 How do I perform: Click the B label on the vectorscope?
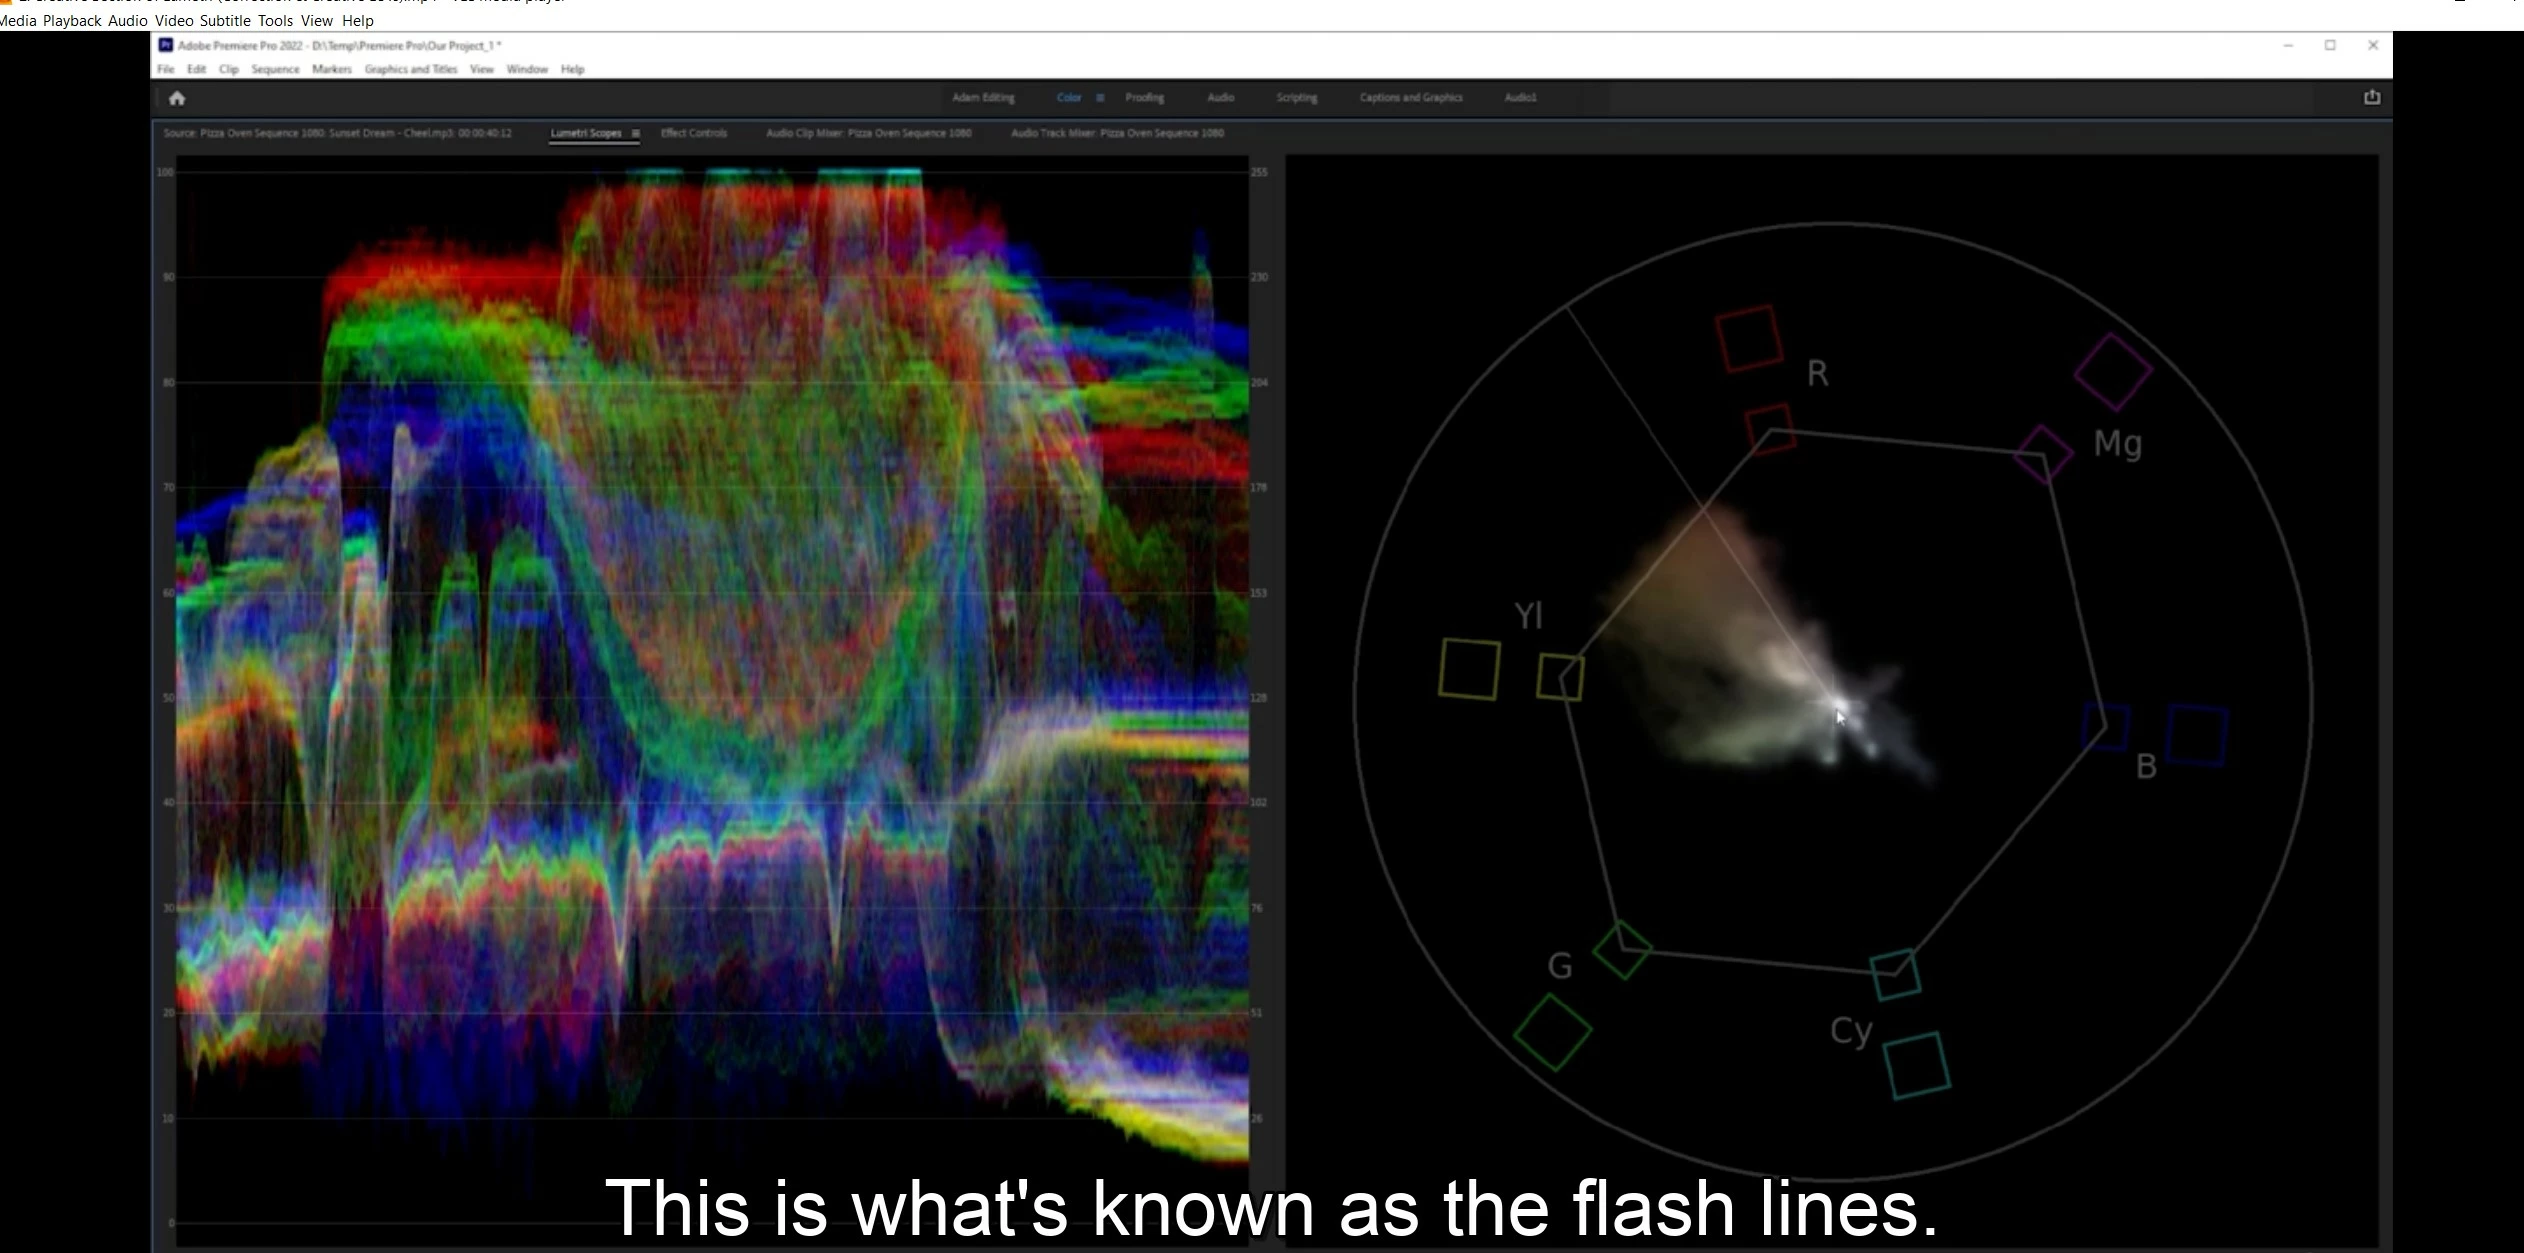[x=2146, y=767]
